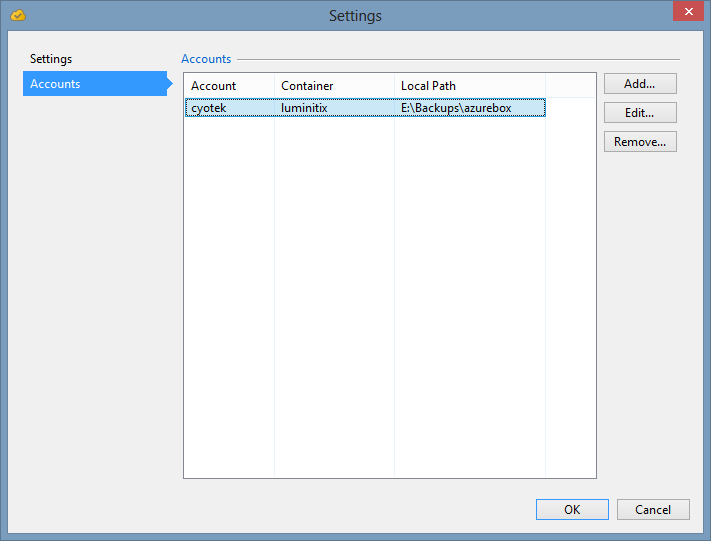This screenshot has height=541, width=711.
Task: Select the E:\Backups\azurebox path cell
Action: tap(470, 108)
